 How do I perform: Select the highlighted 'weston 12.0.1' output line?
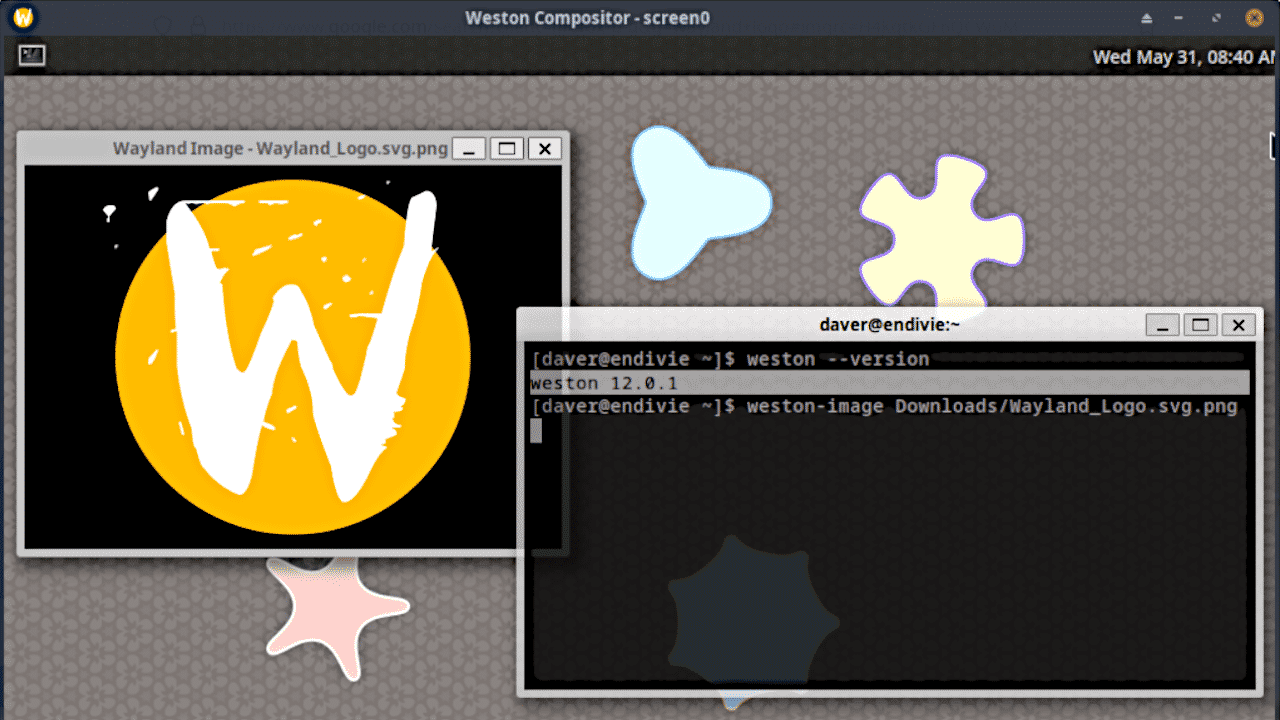[890, 383]
